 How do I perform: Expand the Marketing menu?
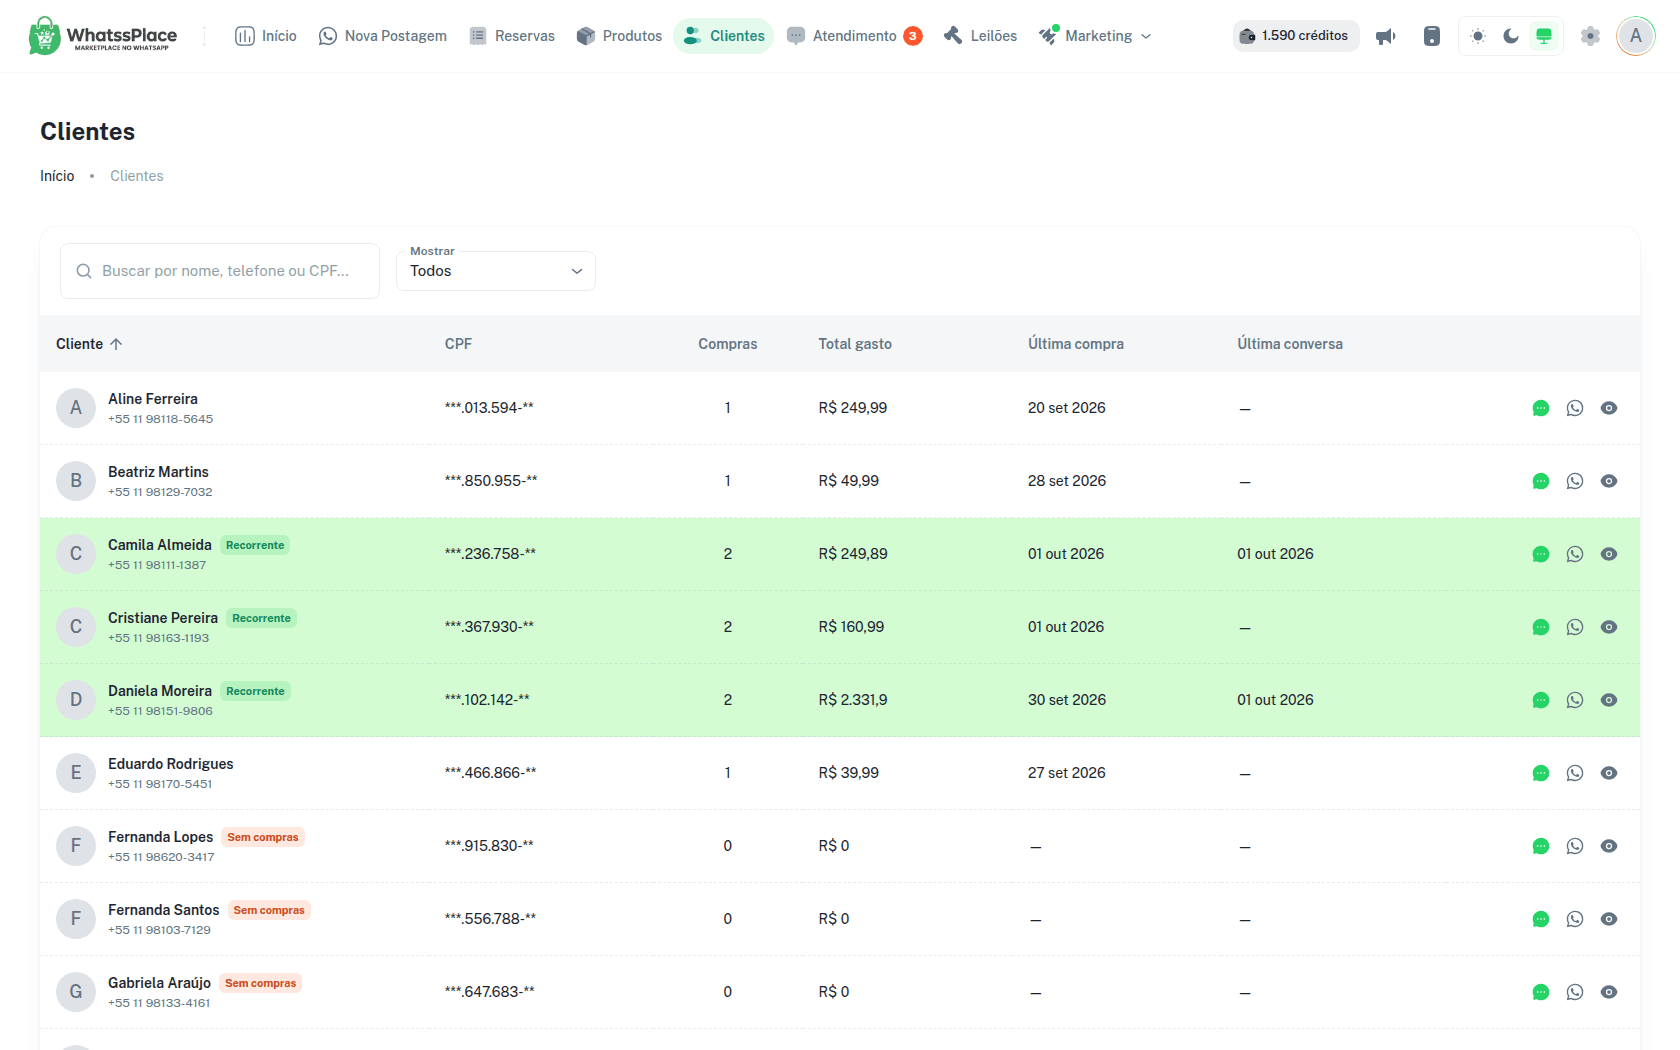tap(1095, 36)
